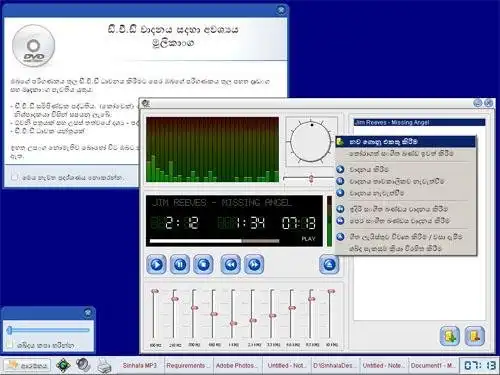Switch to Untitled - Not taskbar item
This screenshot has width=500, height=375.
click(x=286, y=366)
